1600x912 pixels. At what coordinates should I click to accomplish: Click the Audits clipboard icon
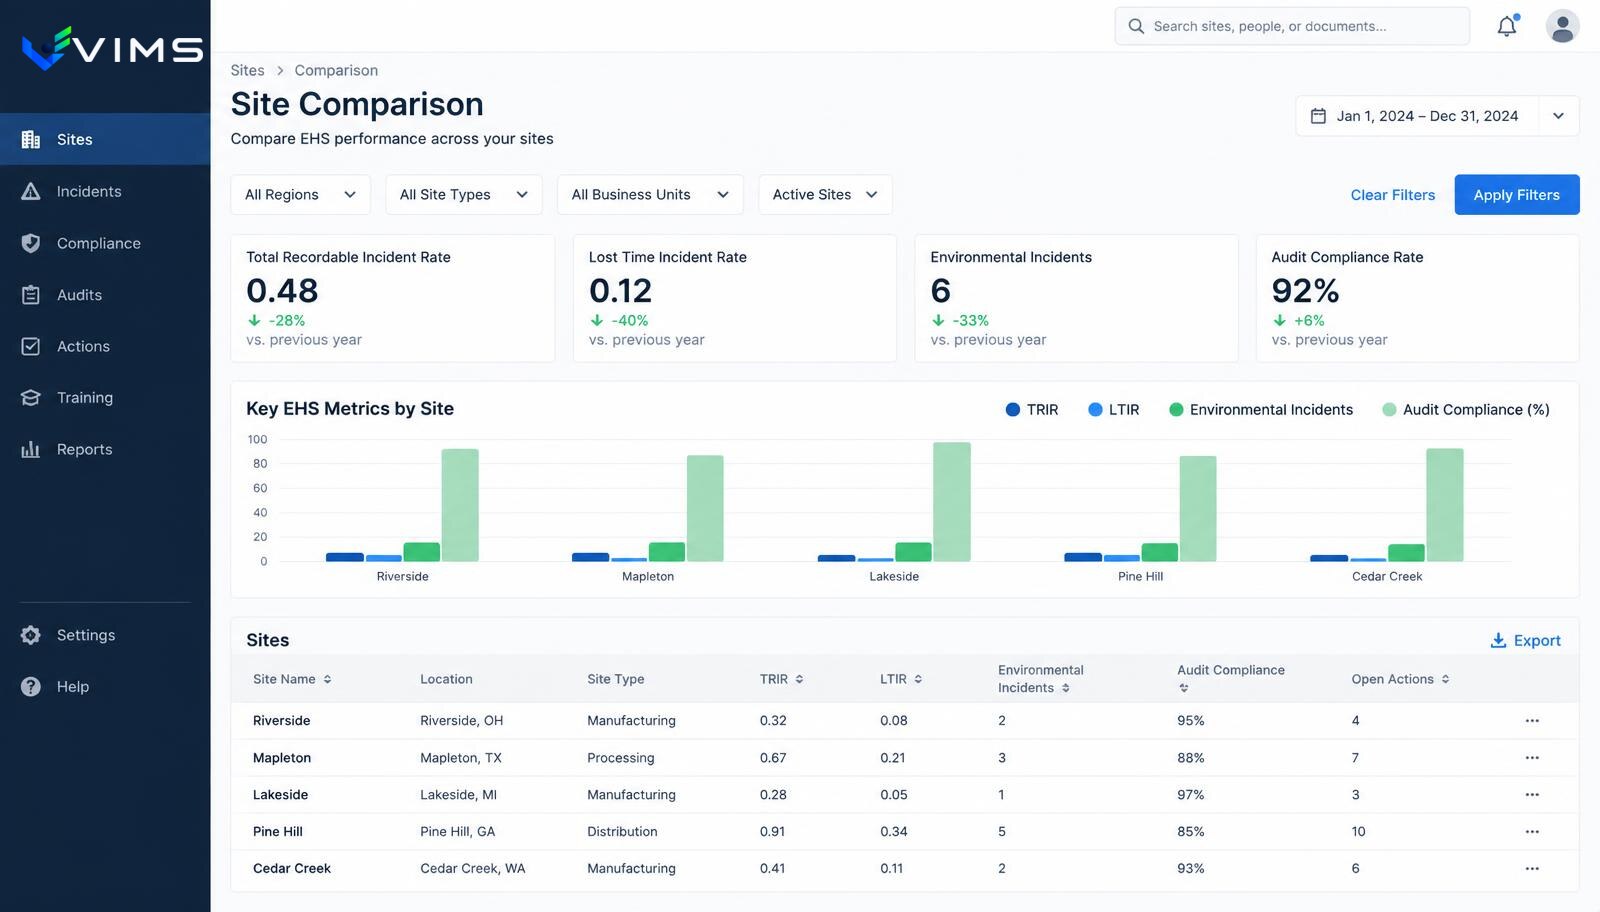coord(31,295)
